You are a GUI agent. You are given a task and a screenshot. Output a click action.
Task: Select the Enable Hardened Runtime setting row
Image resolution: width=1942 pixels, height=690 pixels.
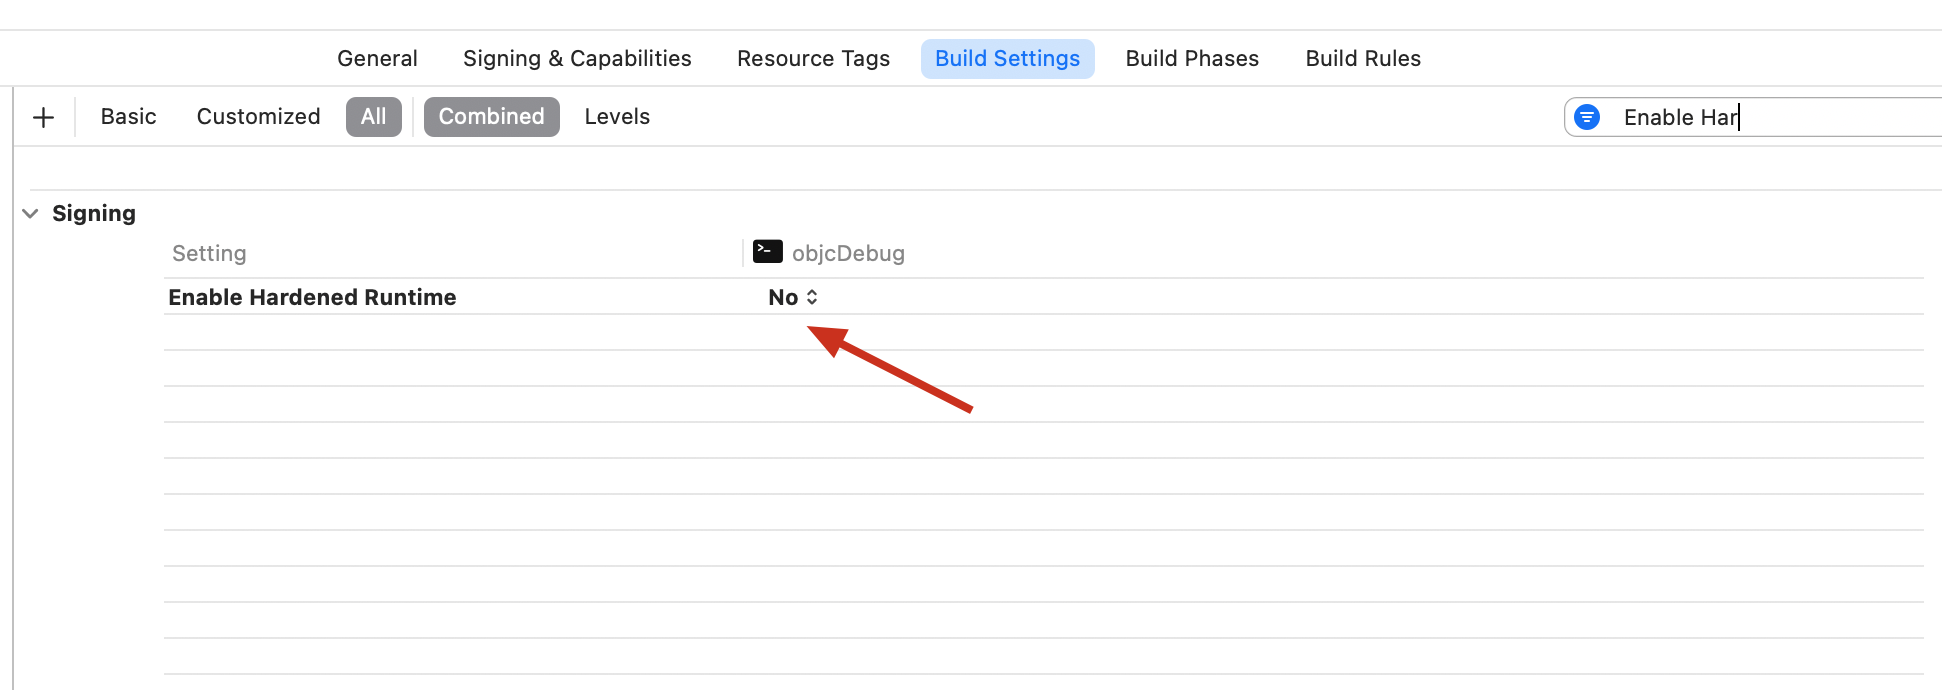click(312, 297)
